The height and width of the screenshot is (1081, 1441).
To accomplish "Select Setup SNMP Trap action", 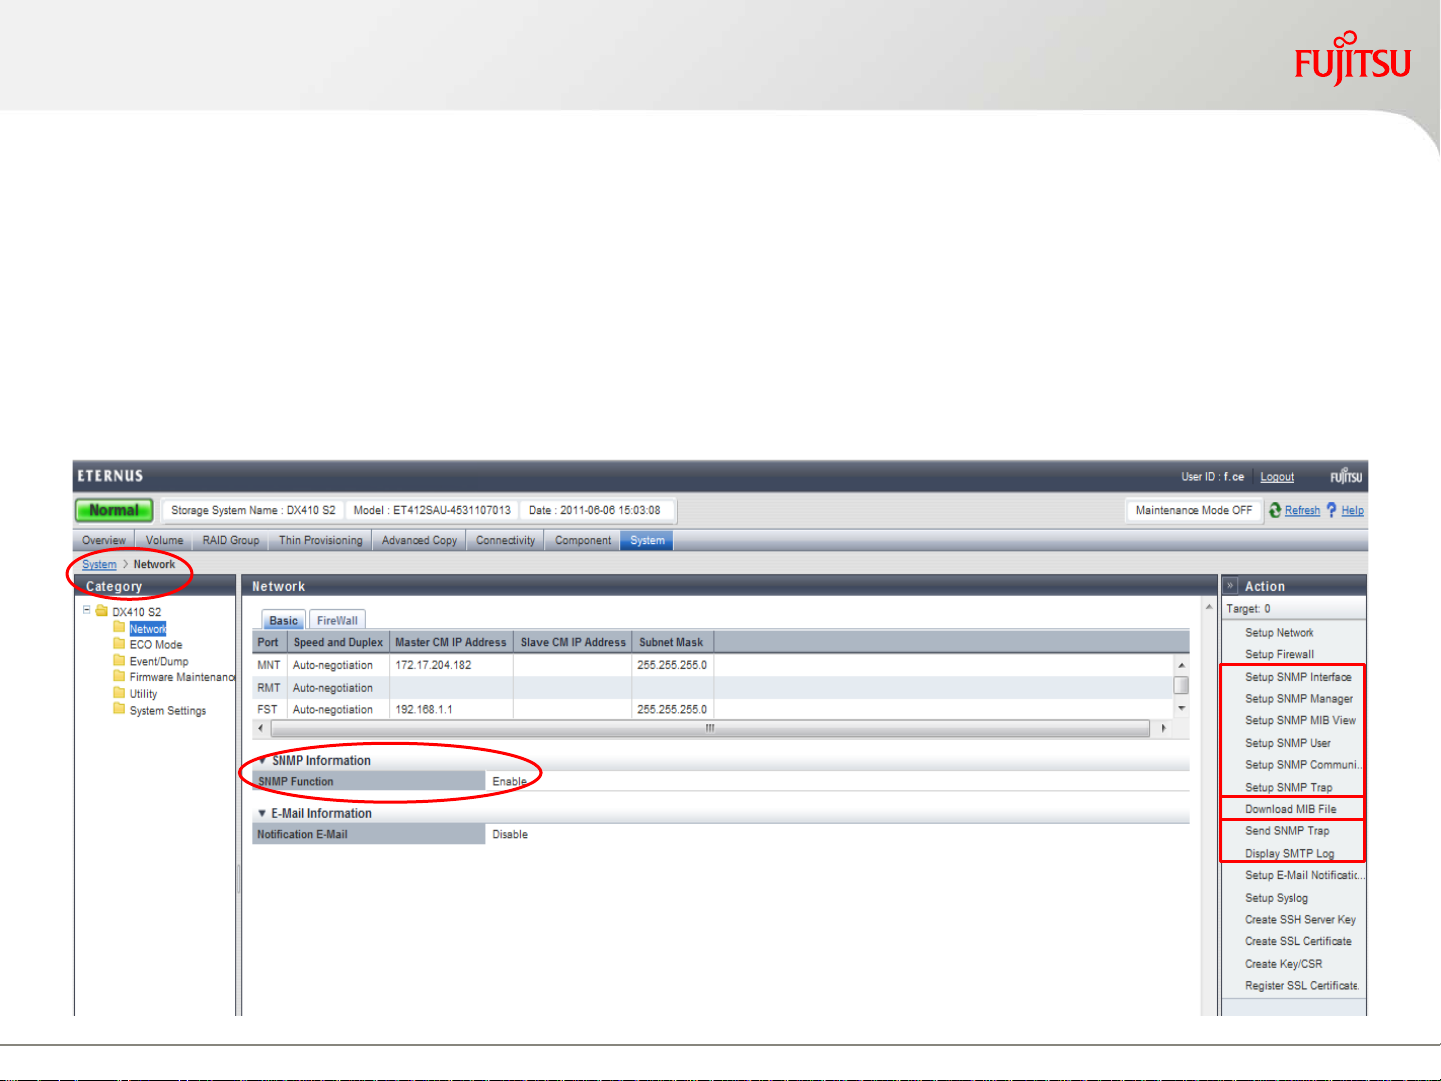I will (1288, 788).
